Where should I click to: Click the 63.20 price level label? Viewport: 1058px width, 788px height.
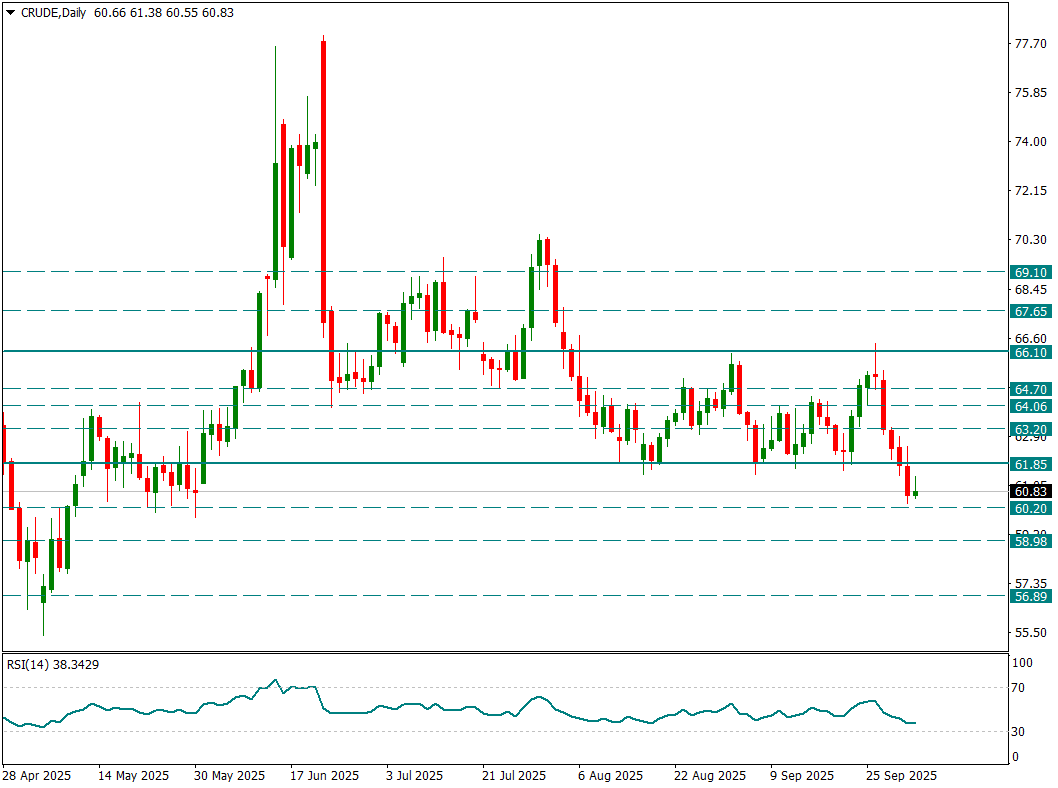[1029, 428]
